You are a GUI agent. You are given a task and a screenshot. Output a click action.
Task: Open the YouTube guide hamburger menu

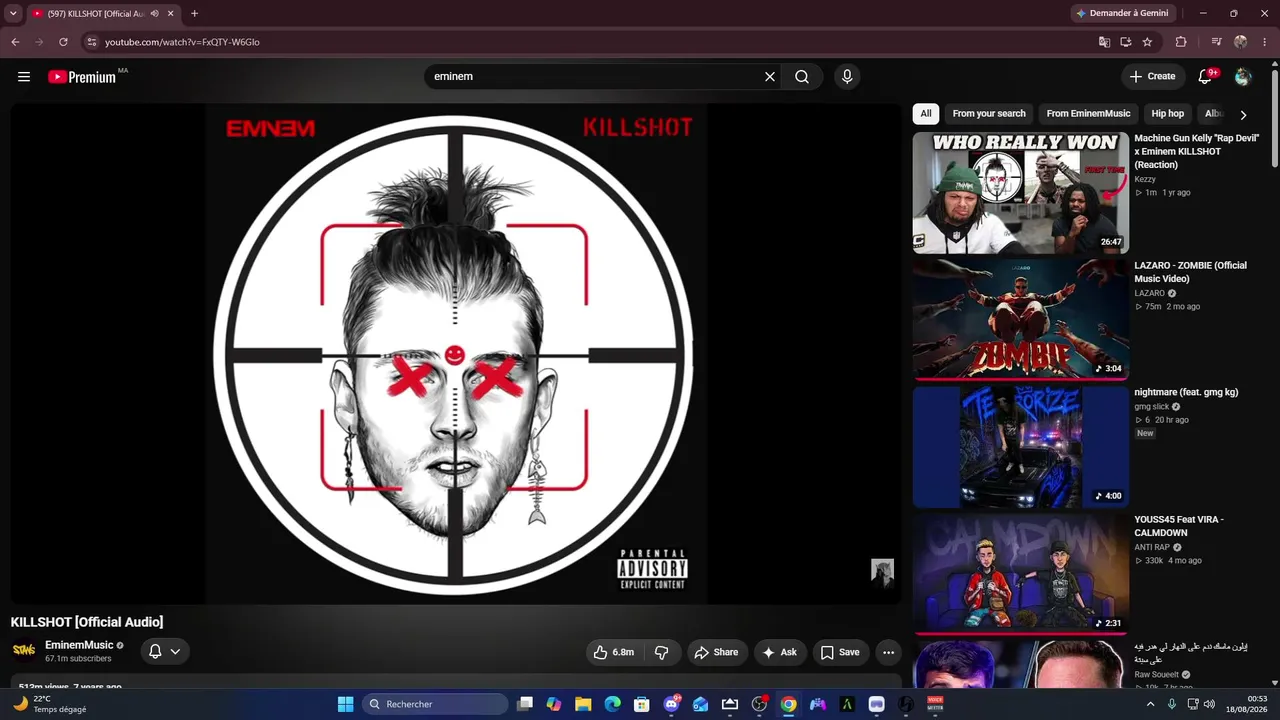pos(24,77)
